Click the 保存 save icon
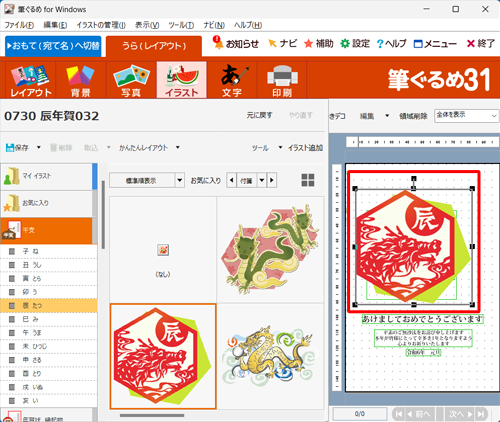This screenshot has width=500, height=422. point(17,147)
